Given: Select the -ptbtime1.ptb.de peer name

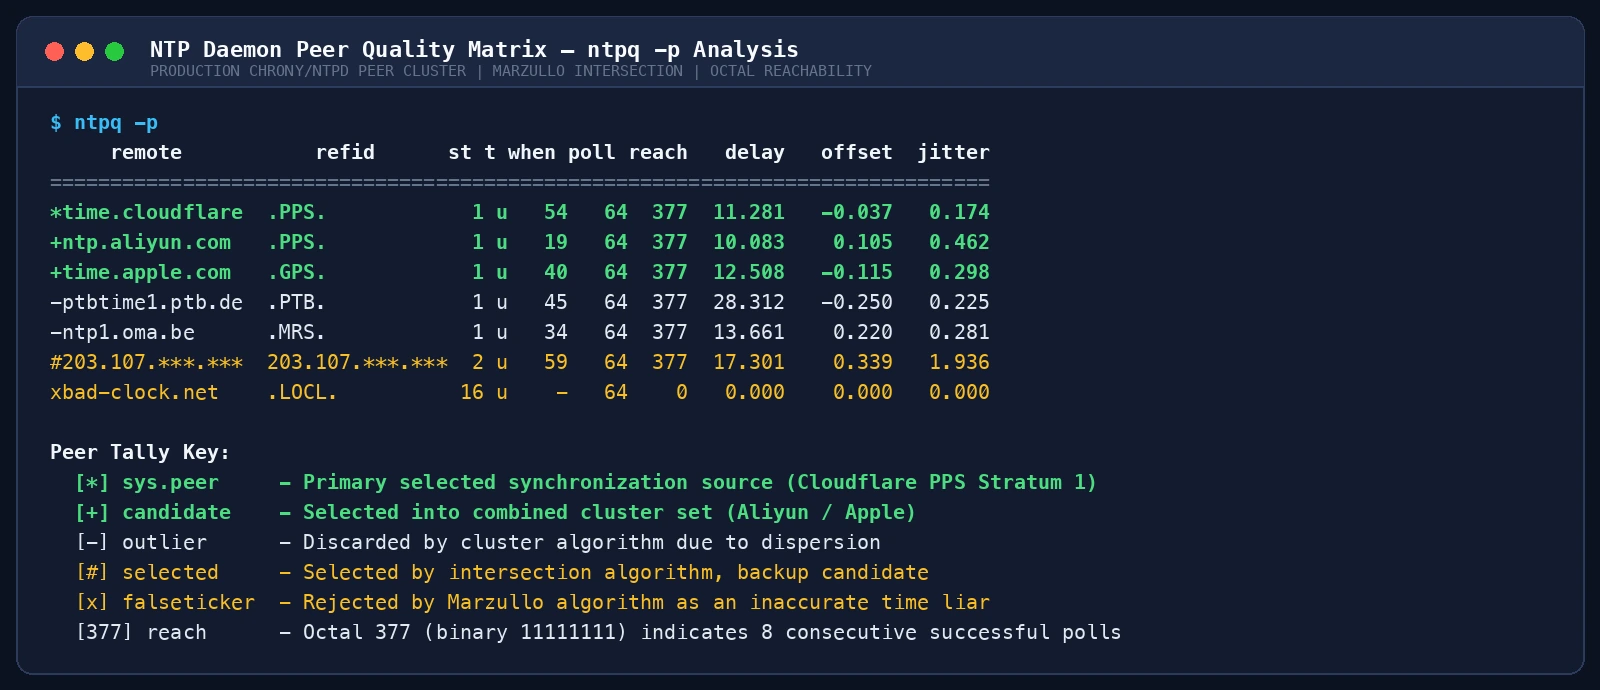Looking at the screenshot, I should coord(146,302).
